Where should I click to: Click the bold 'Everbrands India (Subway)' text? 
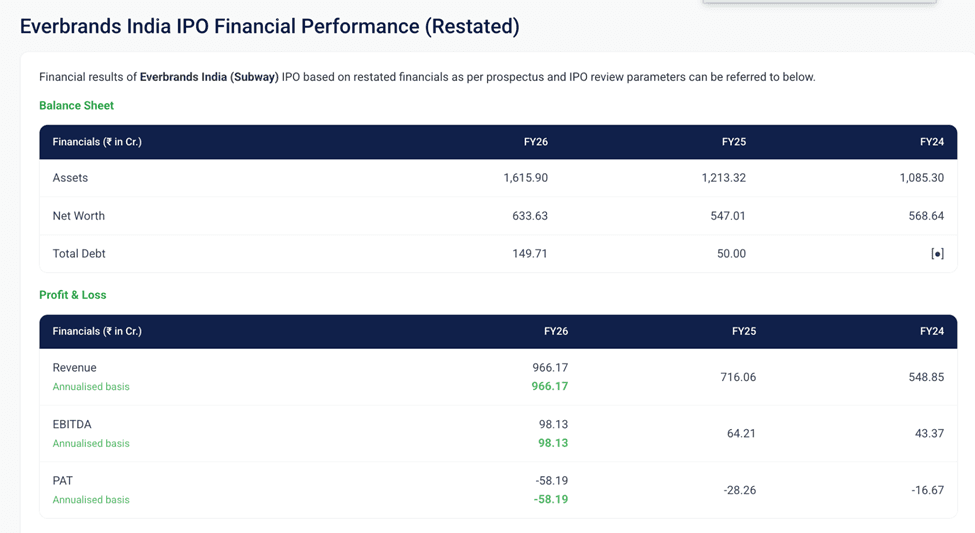tap(209, 77)
